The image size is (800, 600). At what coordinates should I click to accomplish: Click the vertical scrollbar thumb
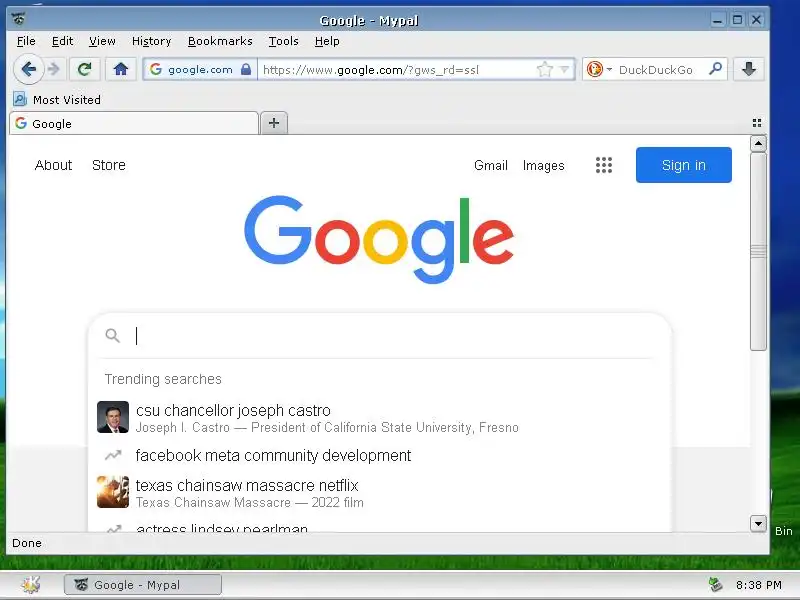coord(758,252)
